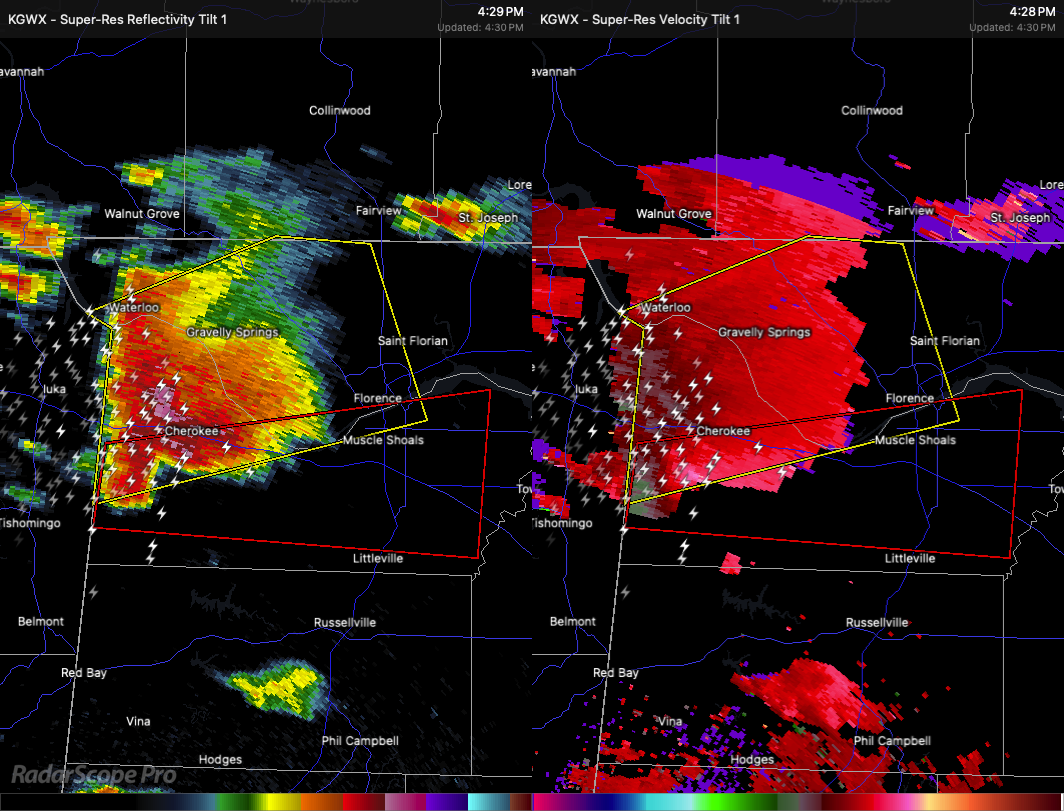Click Russellville in the reflectivity panel
Viewport: 1064px width, 811px height.
pos(345,623)
